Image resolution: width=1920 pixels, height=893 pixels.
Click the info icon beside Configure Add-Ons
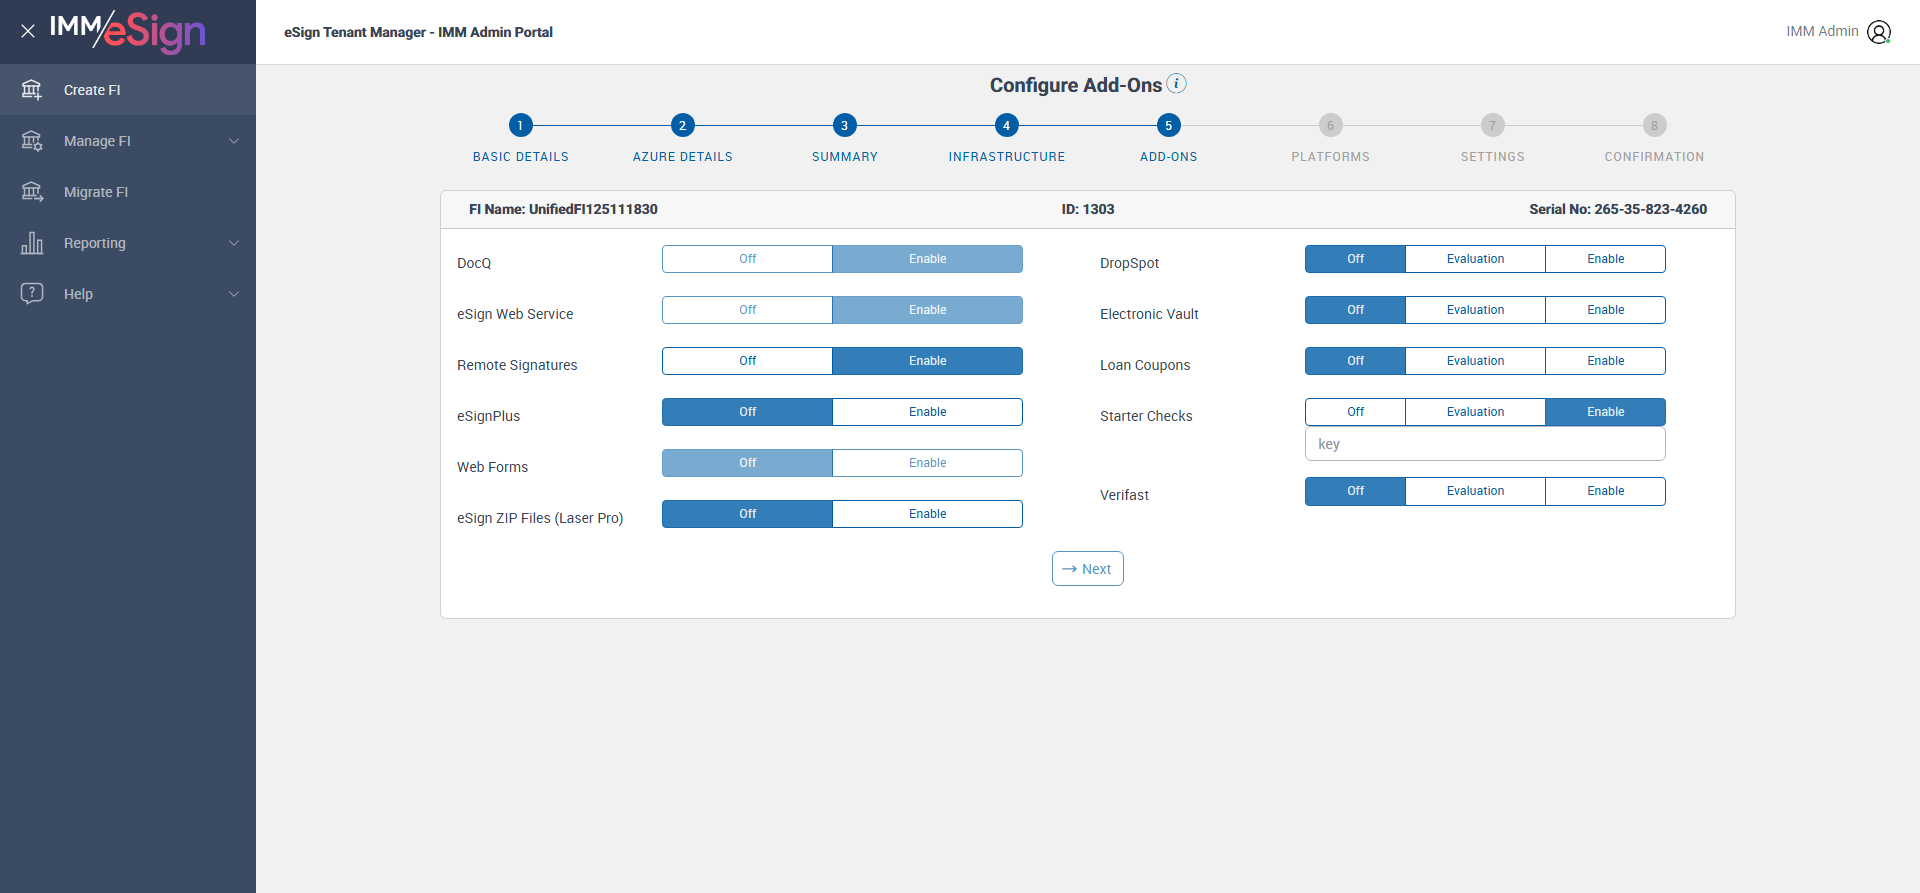pos(1177,84)
